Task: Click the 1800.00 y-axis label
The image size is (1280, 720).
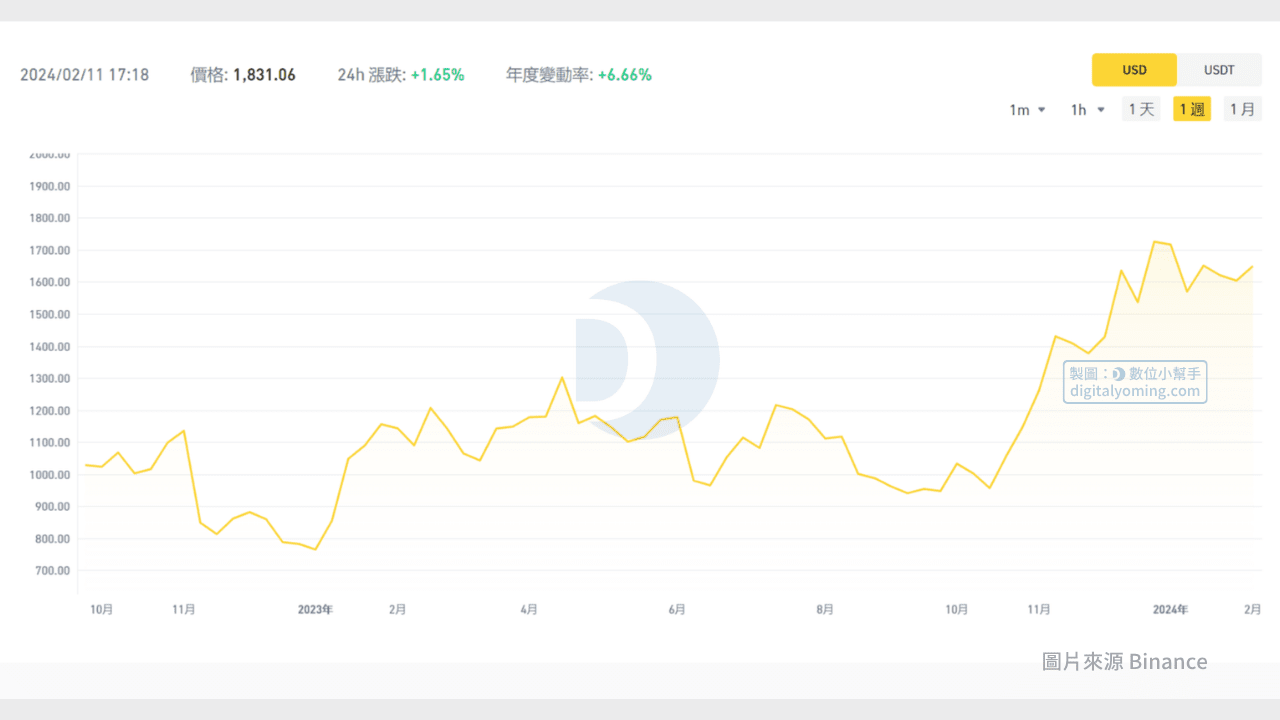Action: click(x=49, y=218)
